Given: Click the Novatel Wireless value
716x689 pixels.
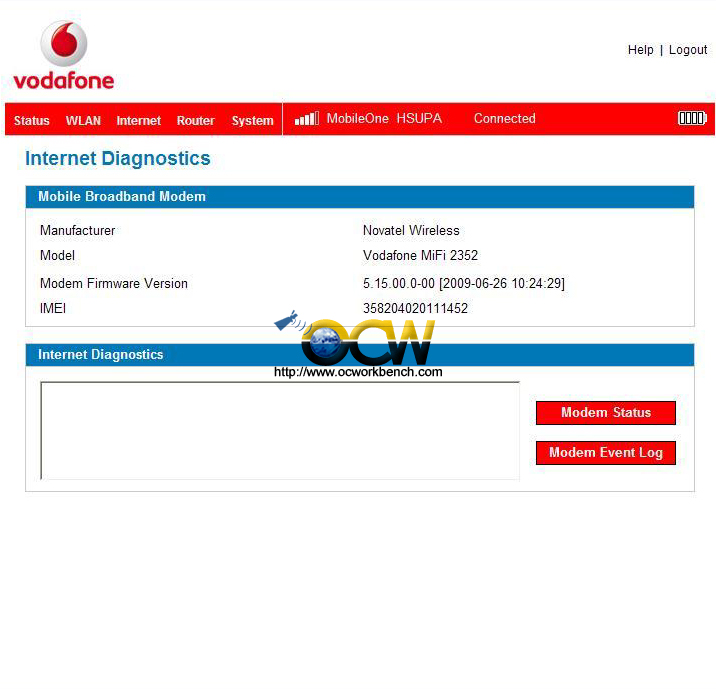Looking at the screenshot, I should (x=411, y=231).
